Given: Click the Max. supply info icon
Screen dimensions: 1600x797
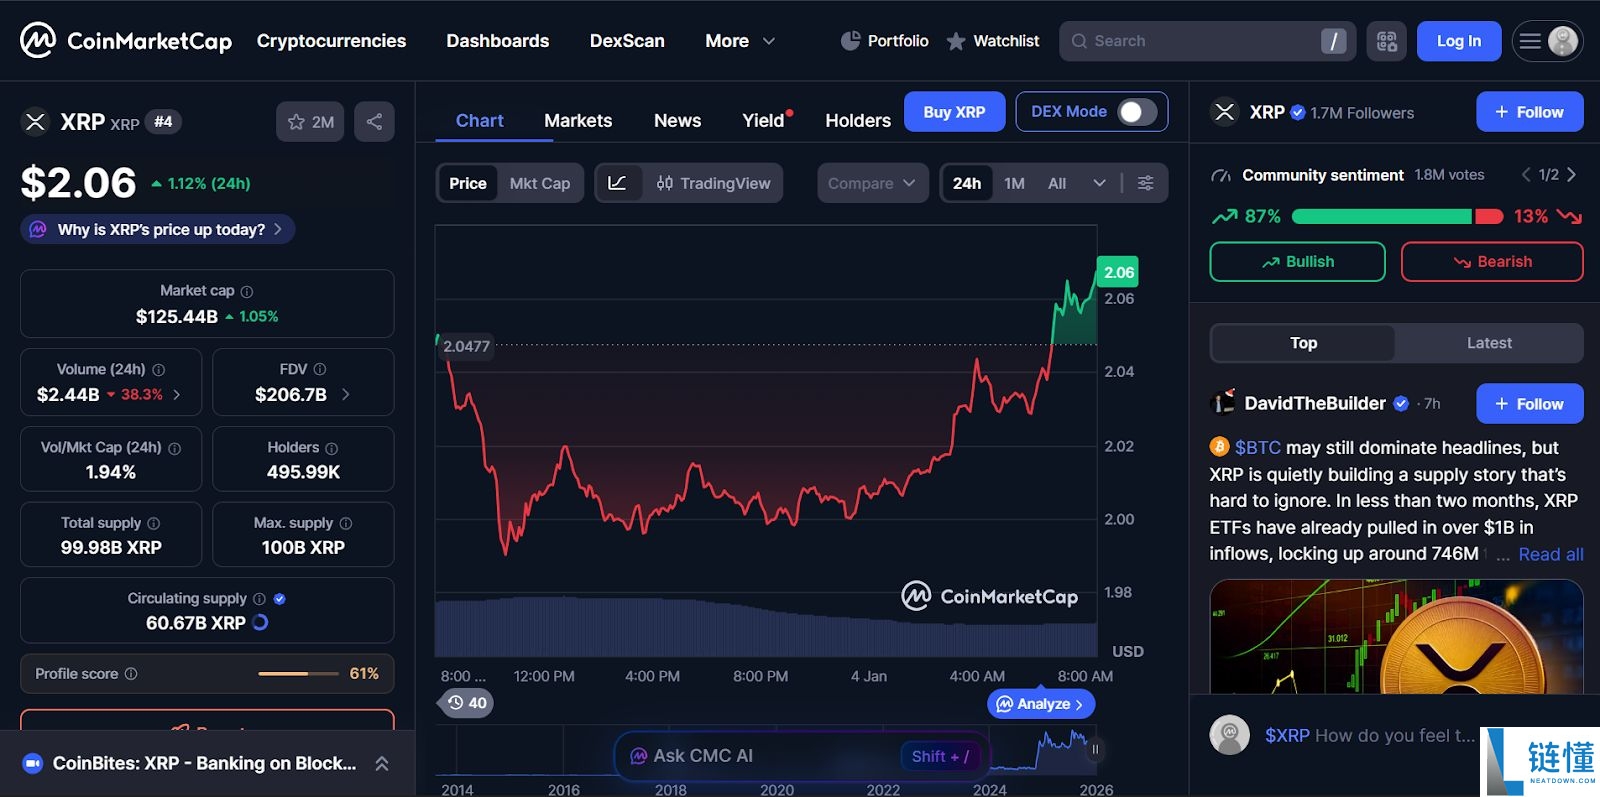Looking at the screenshot, I should click(346, 523).
